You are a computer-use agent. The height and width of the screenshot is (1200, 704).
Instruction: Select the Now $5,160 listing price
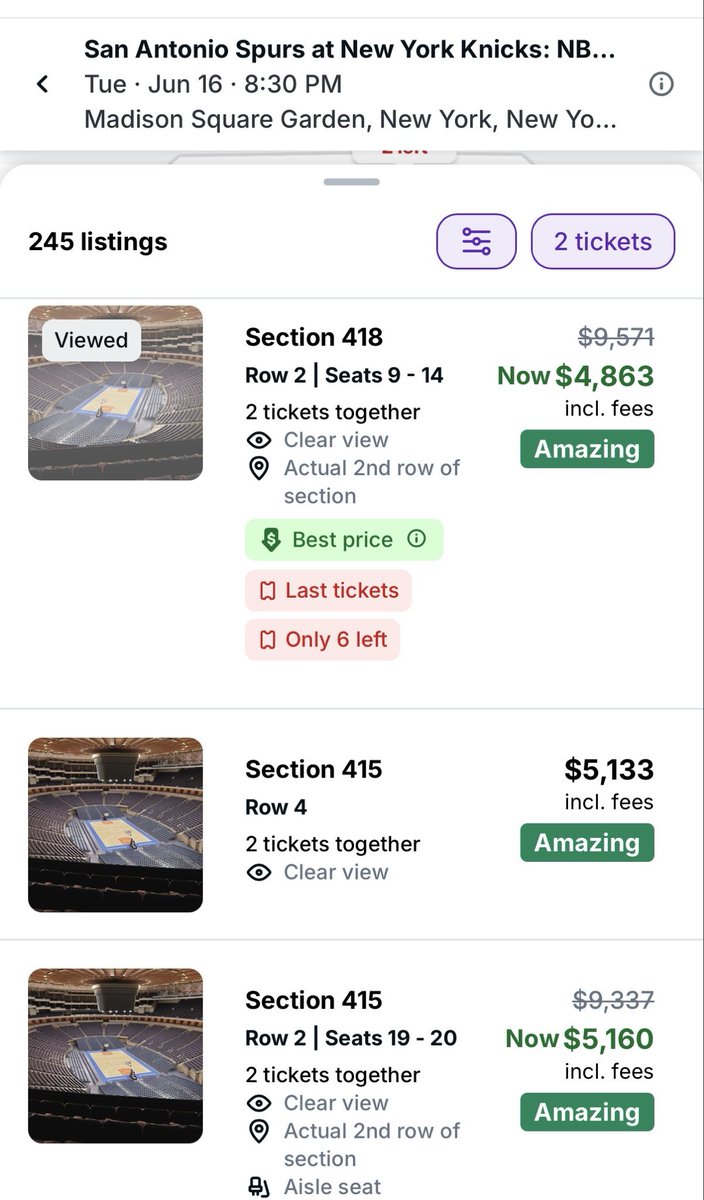pos(579,1039)
